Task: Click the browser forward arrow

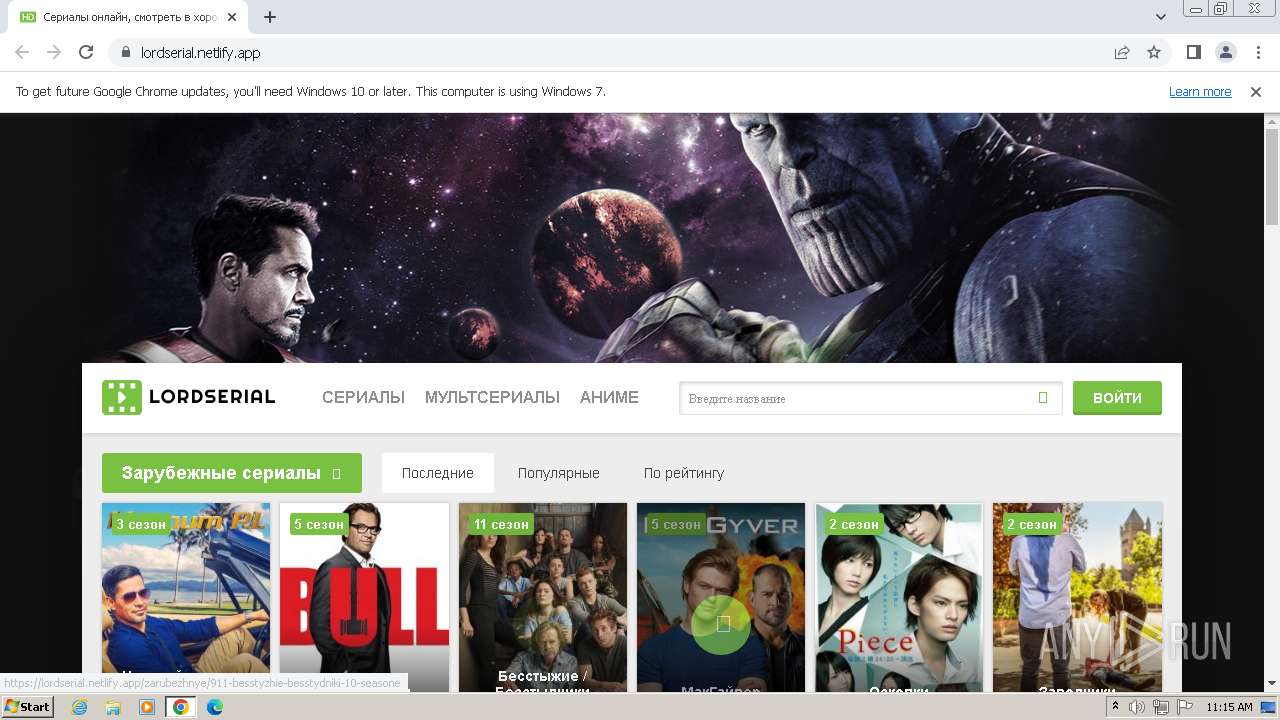Action: [54, 52]
